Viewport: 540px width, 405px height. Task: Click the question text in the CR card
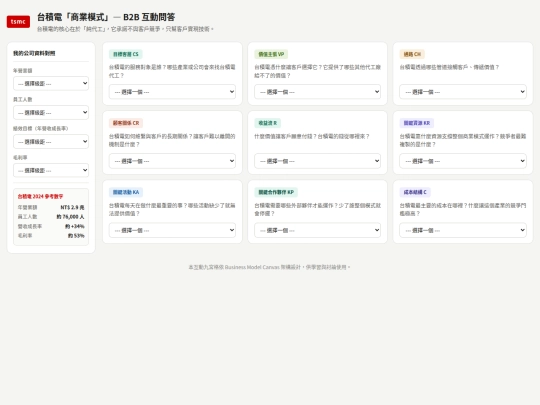172,141
